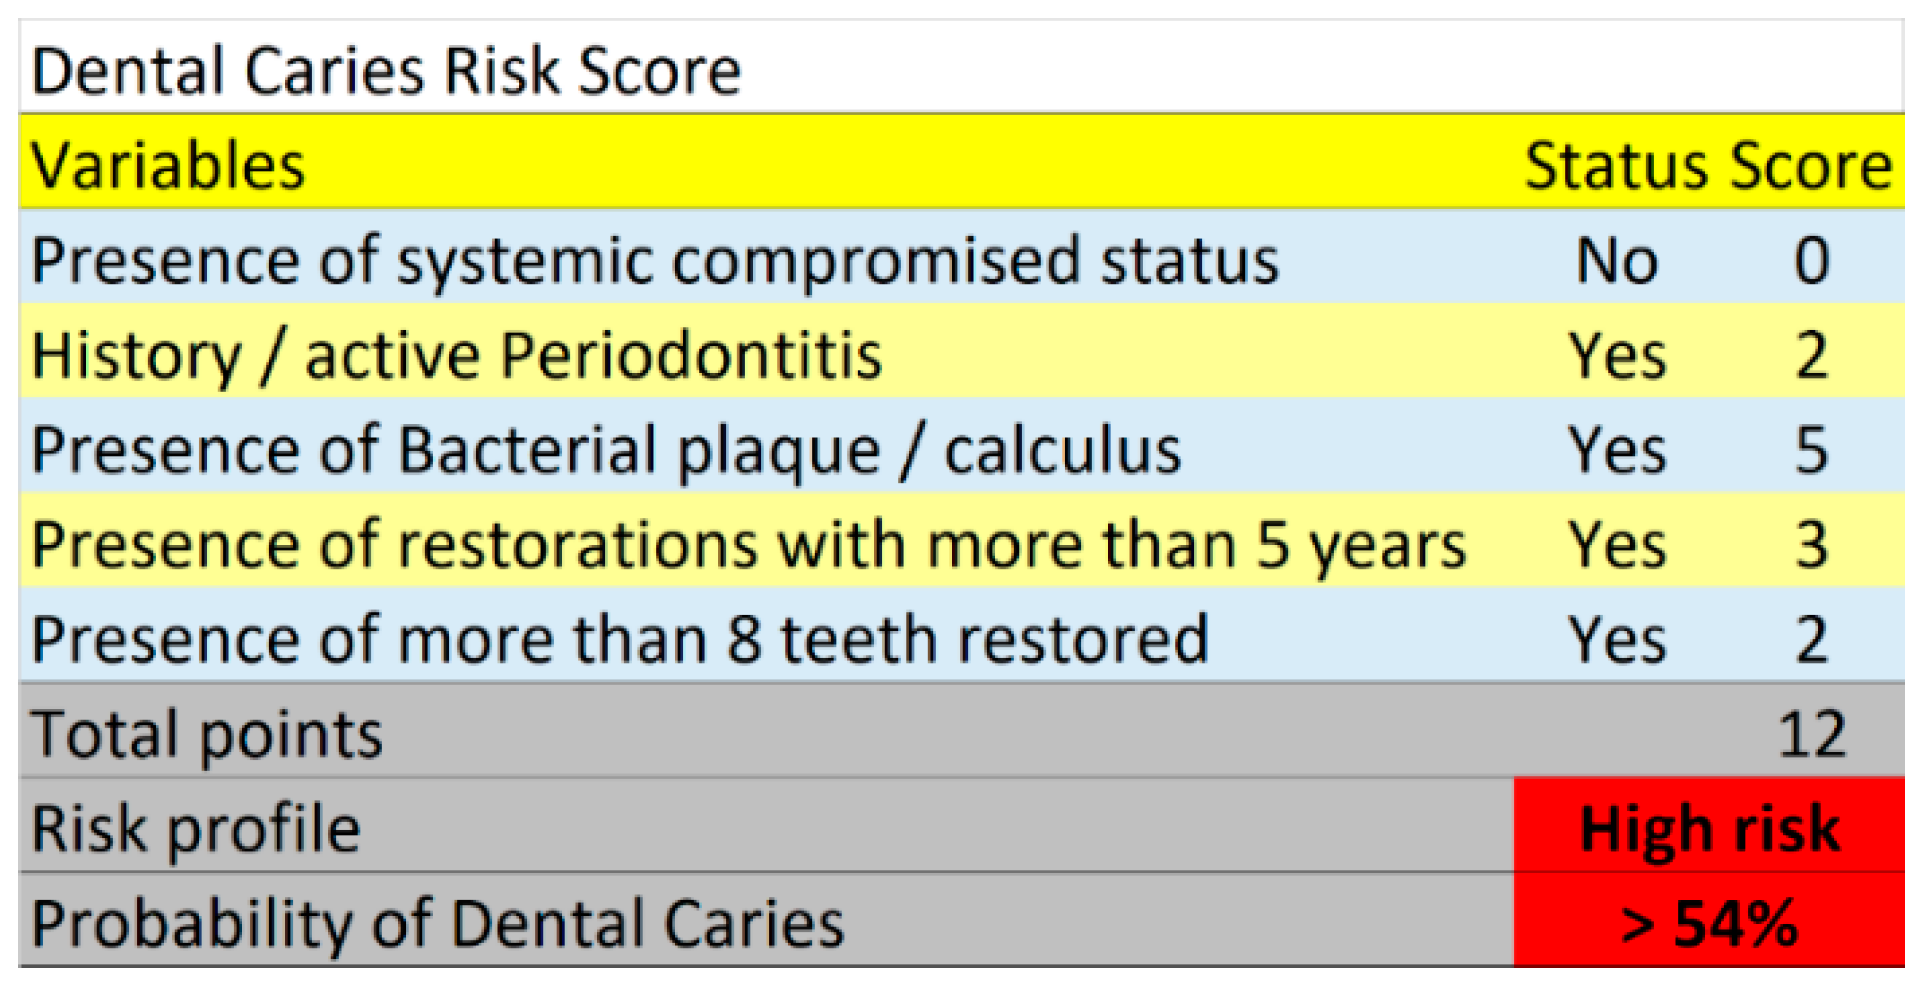Click the Risk profile label
The width and height of the screenshot is (1922, 982).
tap(196, 829)
